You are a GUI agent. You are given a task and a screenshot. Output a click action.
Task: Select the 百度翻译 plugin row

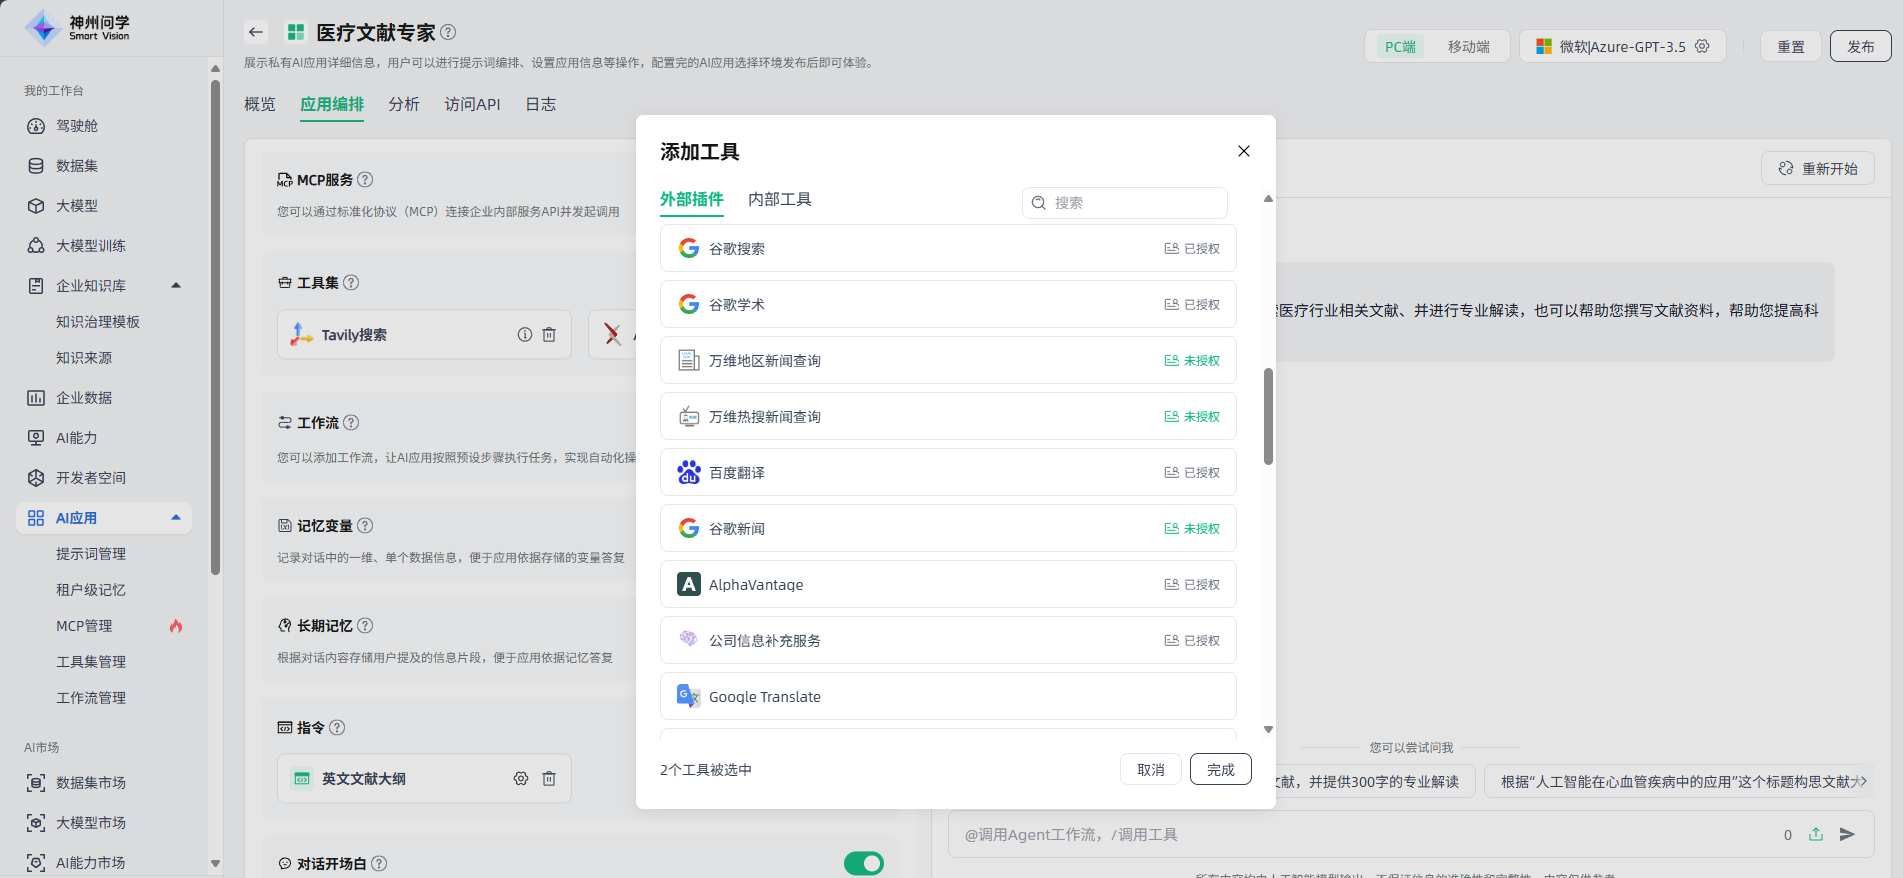click(948, 472)
